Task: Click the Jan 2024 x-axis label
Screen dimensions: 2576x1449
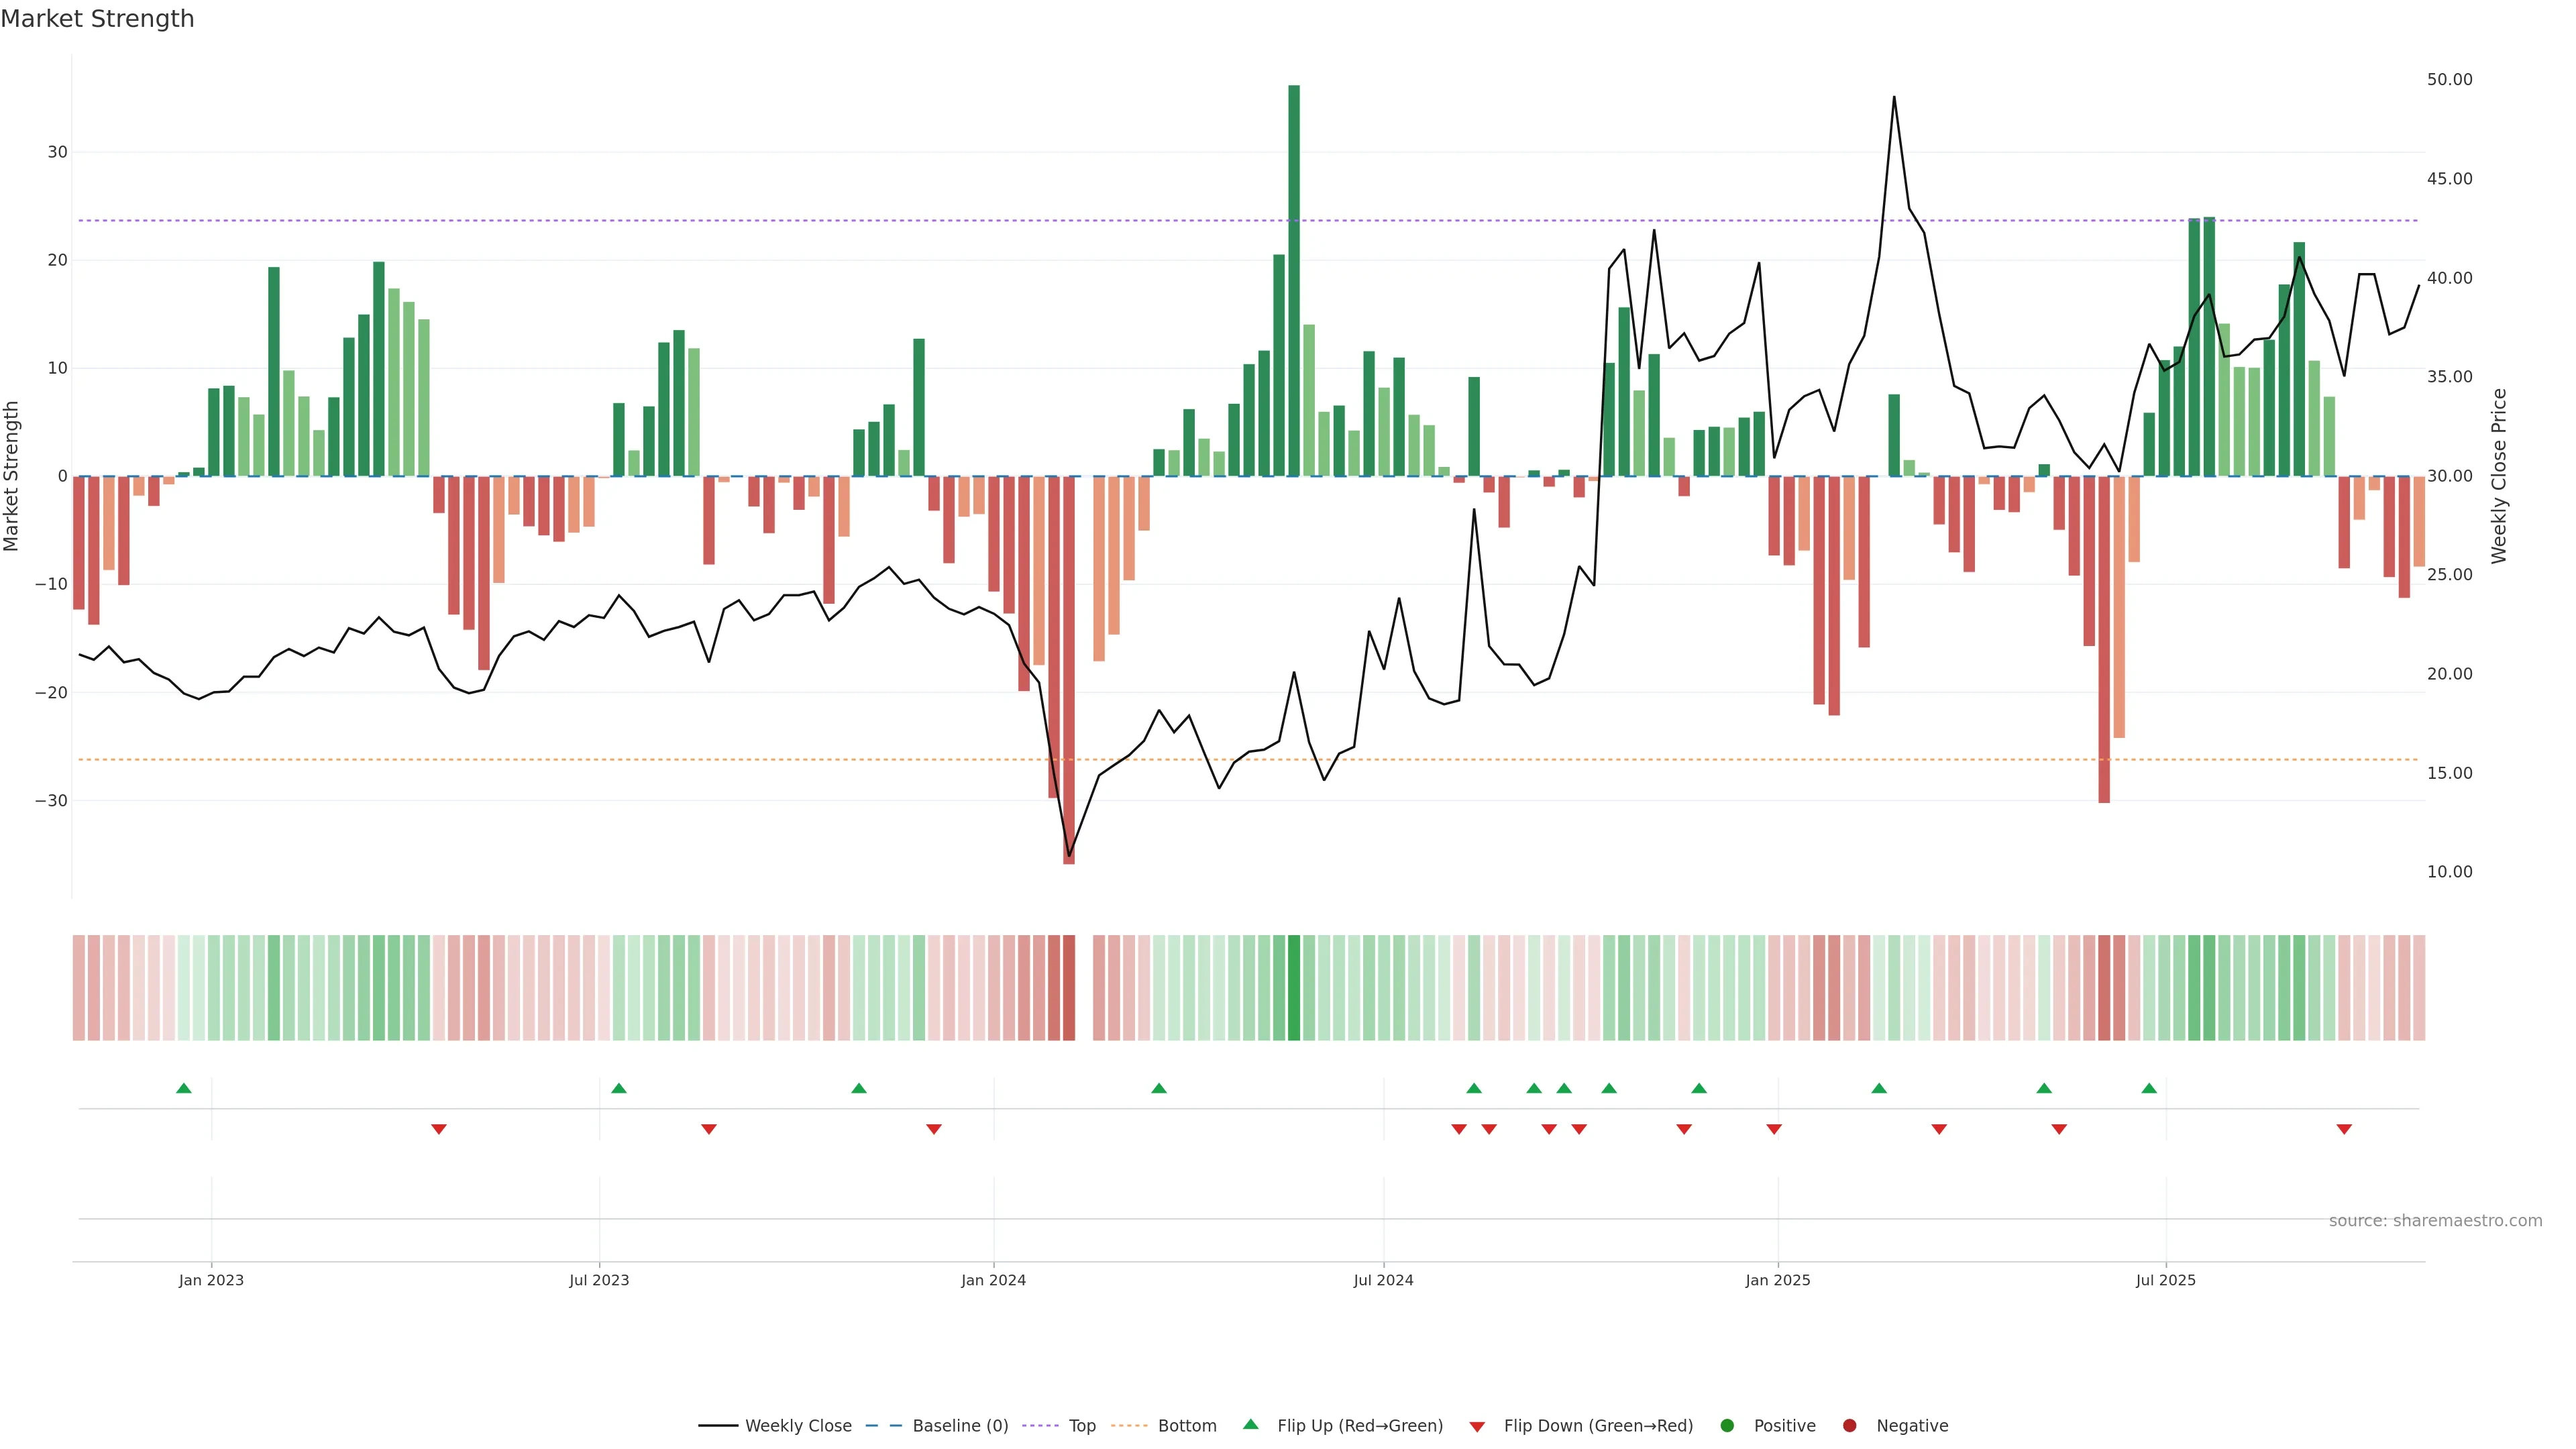Action: (993, 1280)
